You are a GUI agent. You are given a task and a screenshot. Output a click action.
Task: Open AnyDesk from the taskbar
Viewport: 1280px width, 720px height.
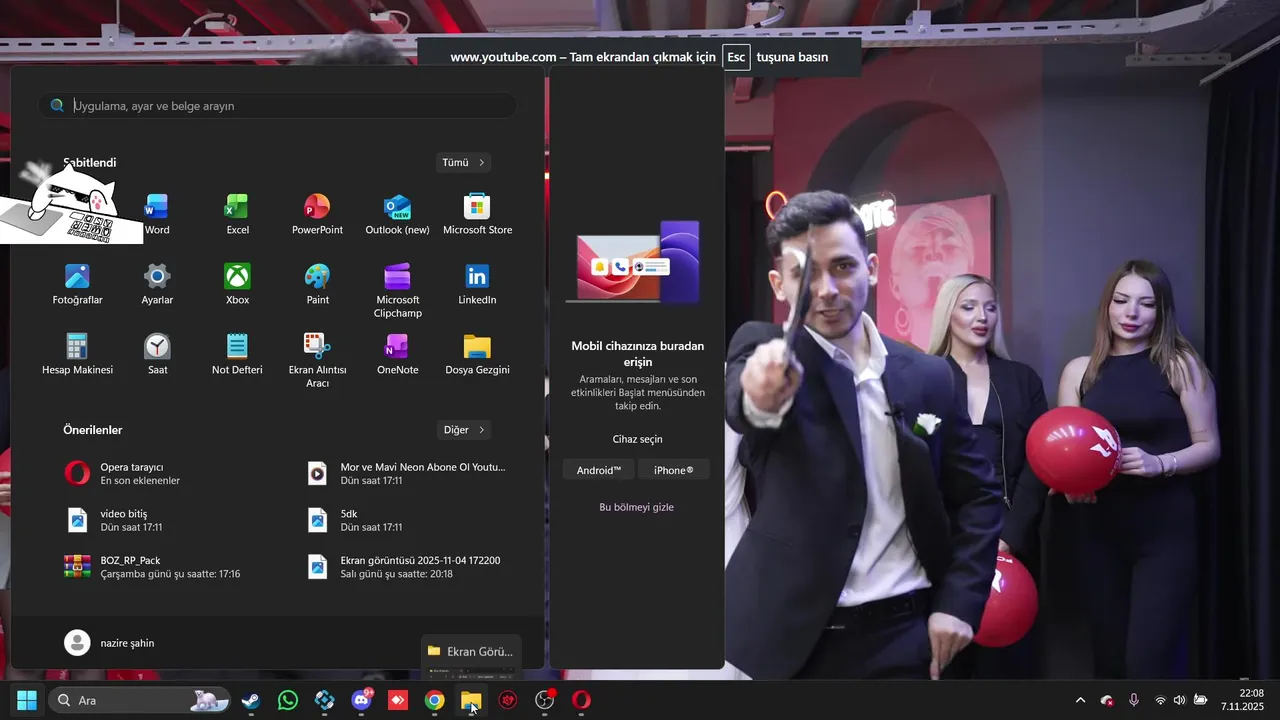click(398, 700)
